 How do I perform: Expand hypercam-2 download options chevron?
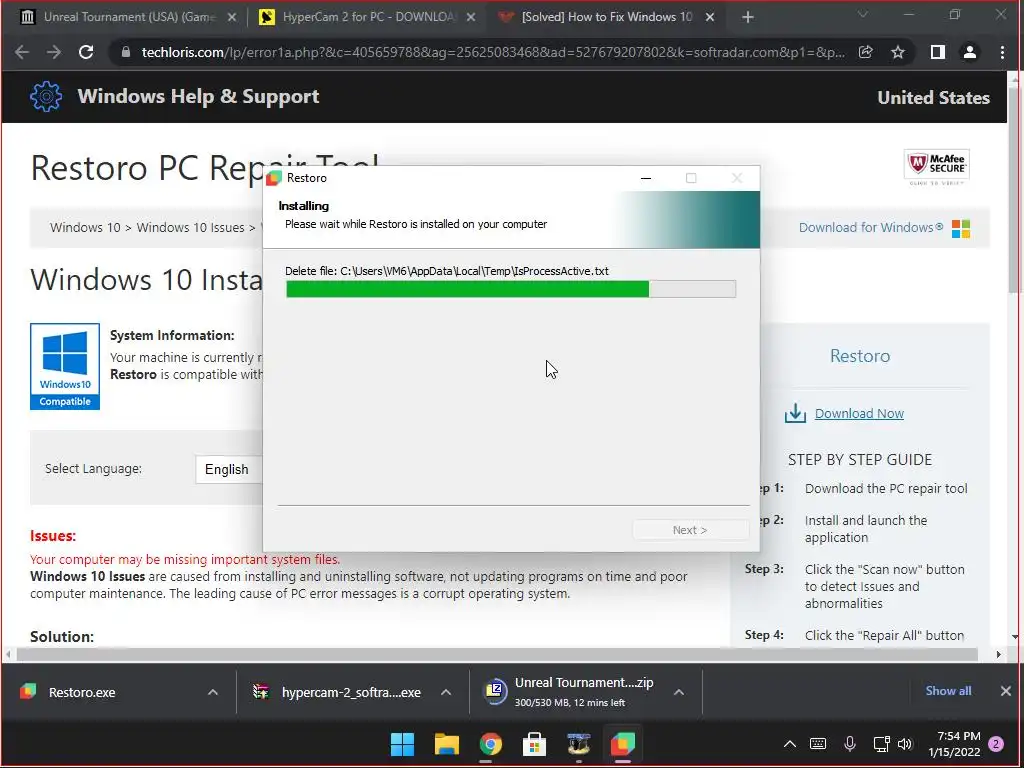pyautogui.click(x=446, y=692)
